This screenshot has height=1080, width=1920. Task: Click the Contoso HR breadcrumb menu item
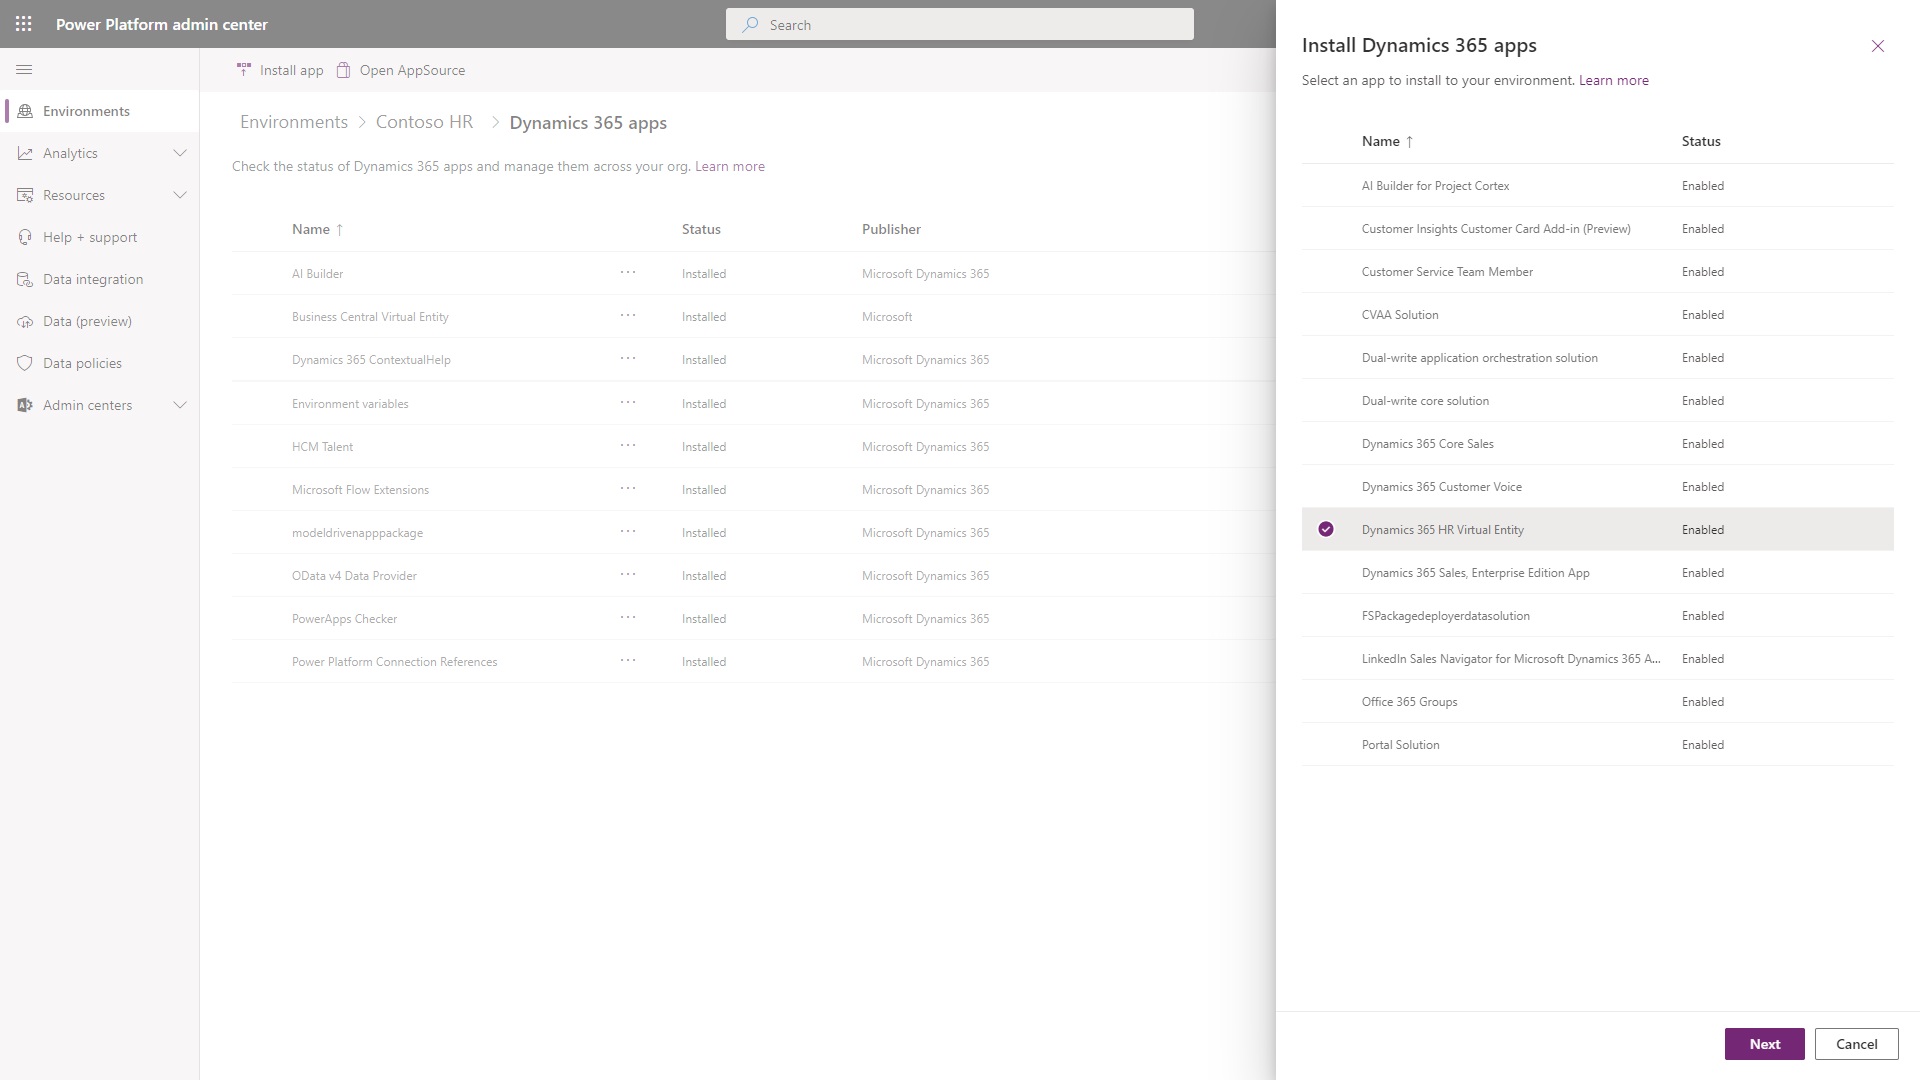423,121
